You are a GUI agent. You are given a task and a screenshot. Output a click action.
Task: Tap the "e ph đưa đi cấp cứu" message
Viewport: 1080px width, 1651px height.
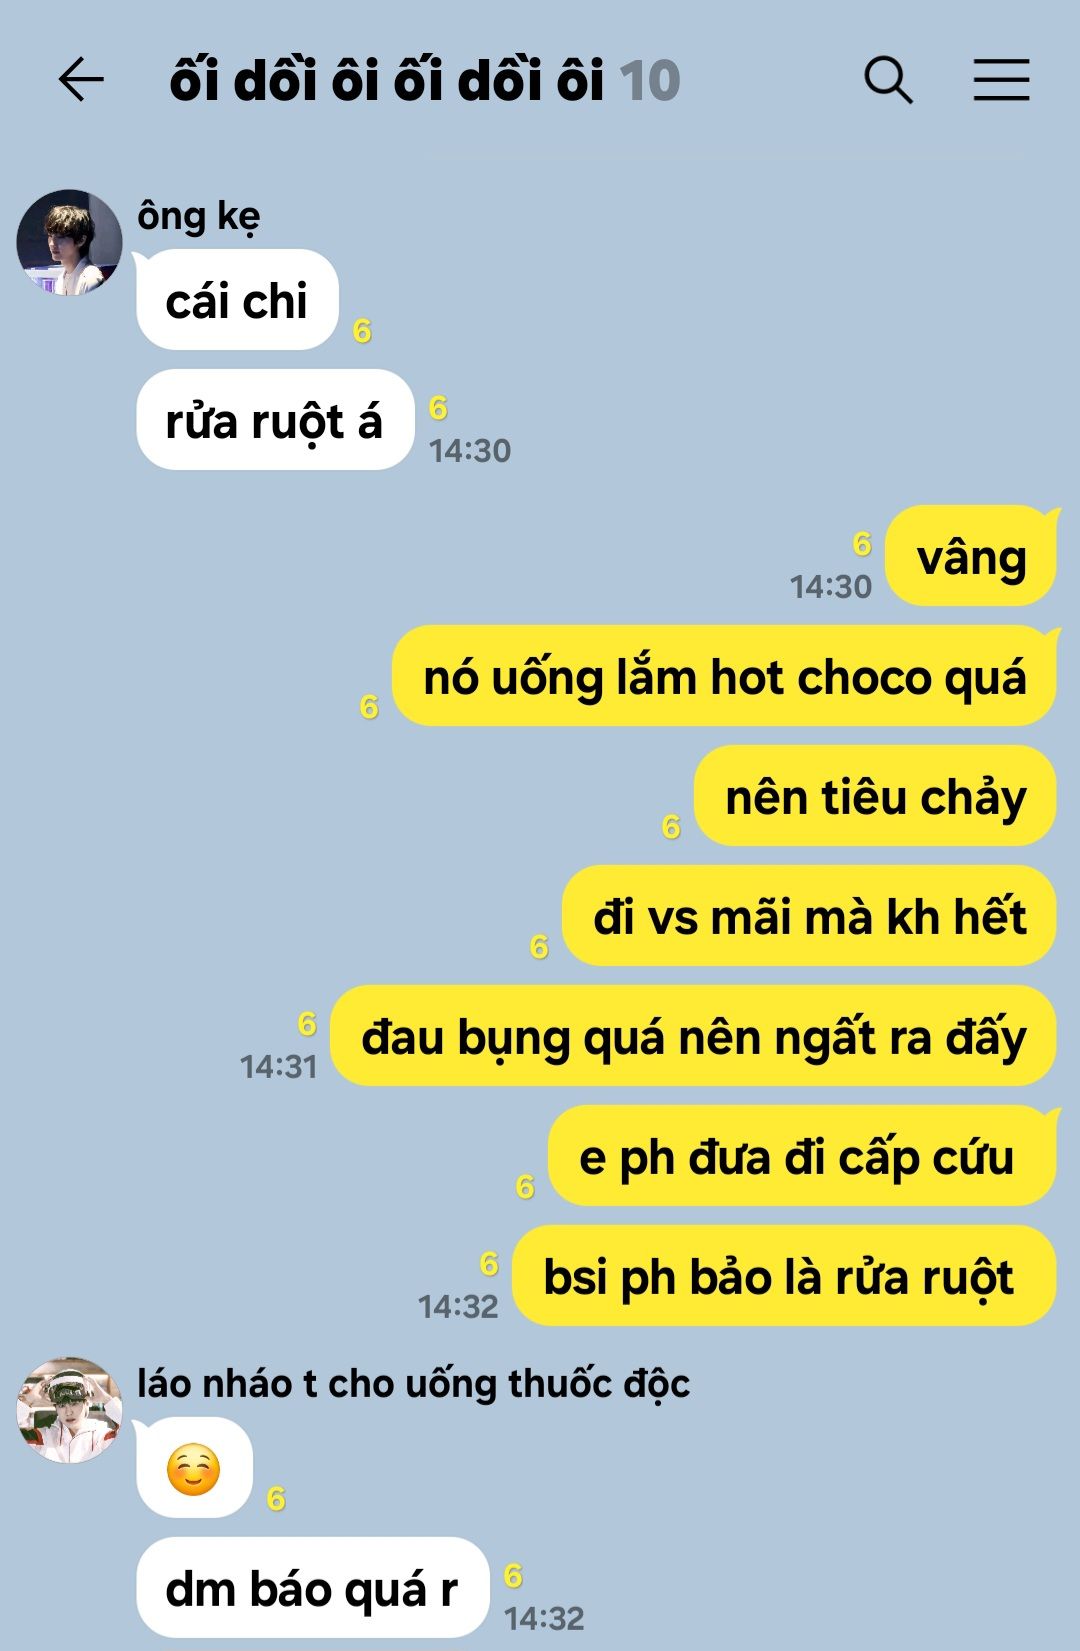pos(802,1156)
